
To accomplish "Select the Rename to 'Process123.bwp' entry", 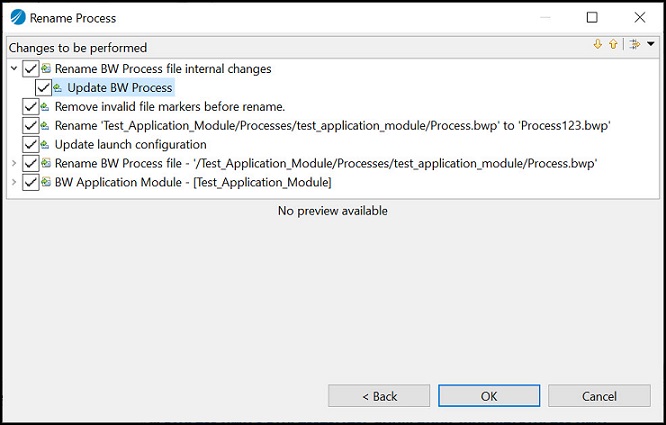I will point(333,126).
